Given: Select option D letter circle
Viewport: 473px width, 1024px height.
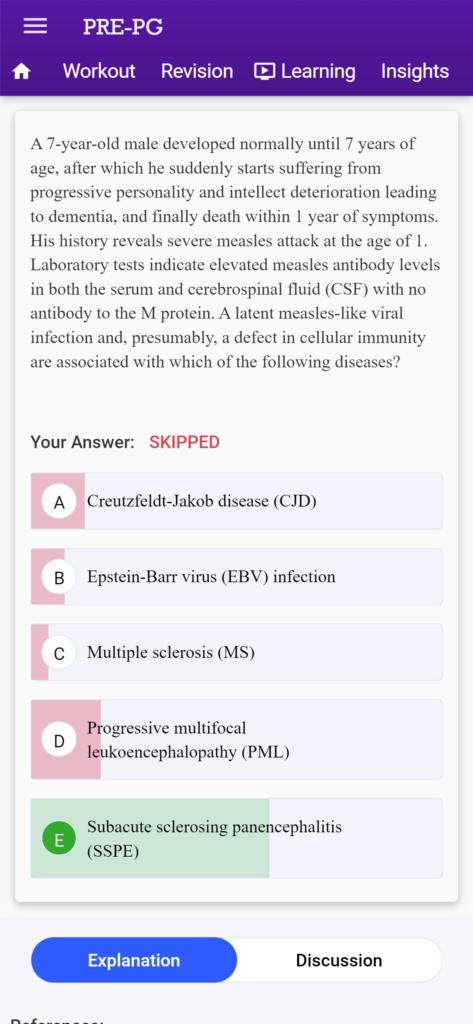Looking at the screenshot, I should [59, 741].
